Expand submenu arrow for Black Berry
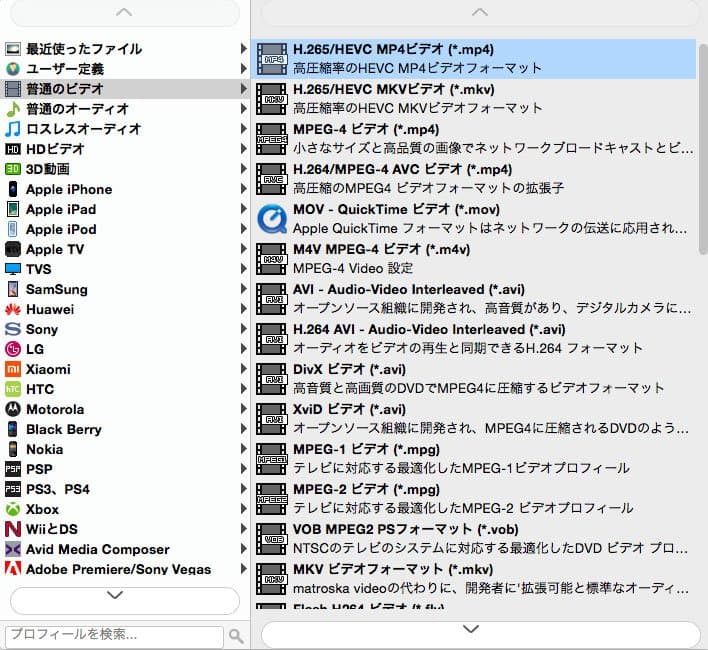This screenshot has width=708, height=650. click(x=244, y=429)
